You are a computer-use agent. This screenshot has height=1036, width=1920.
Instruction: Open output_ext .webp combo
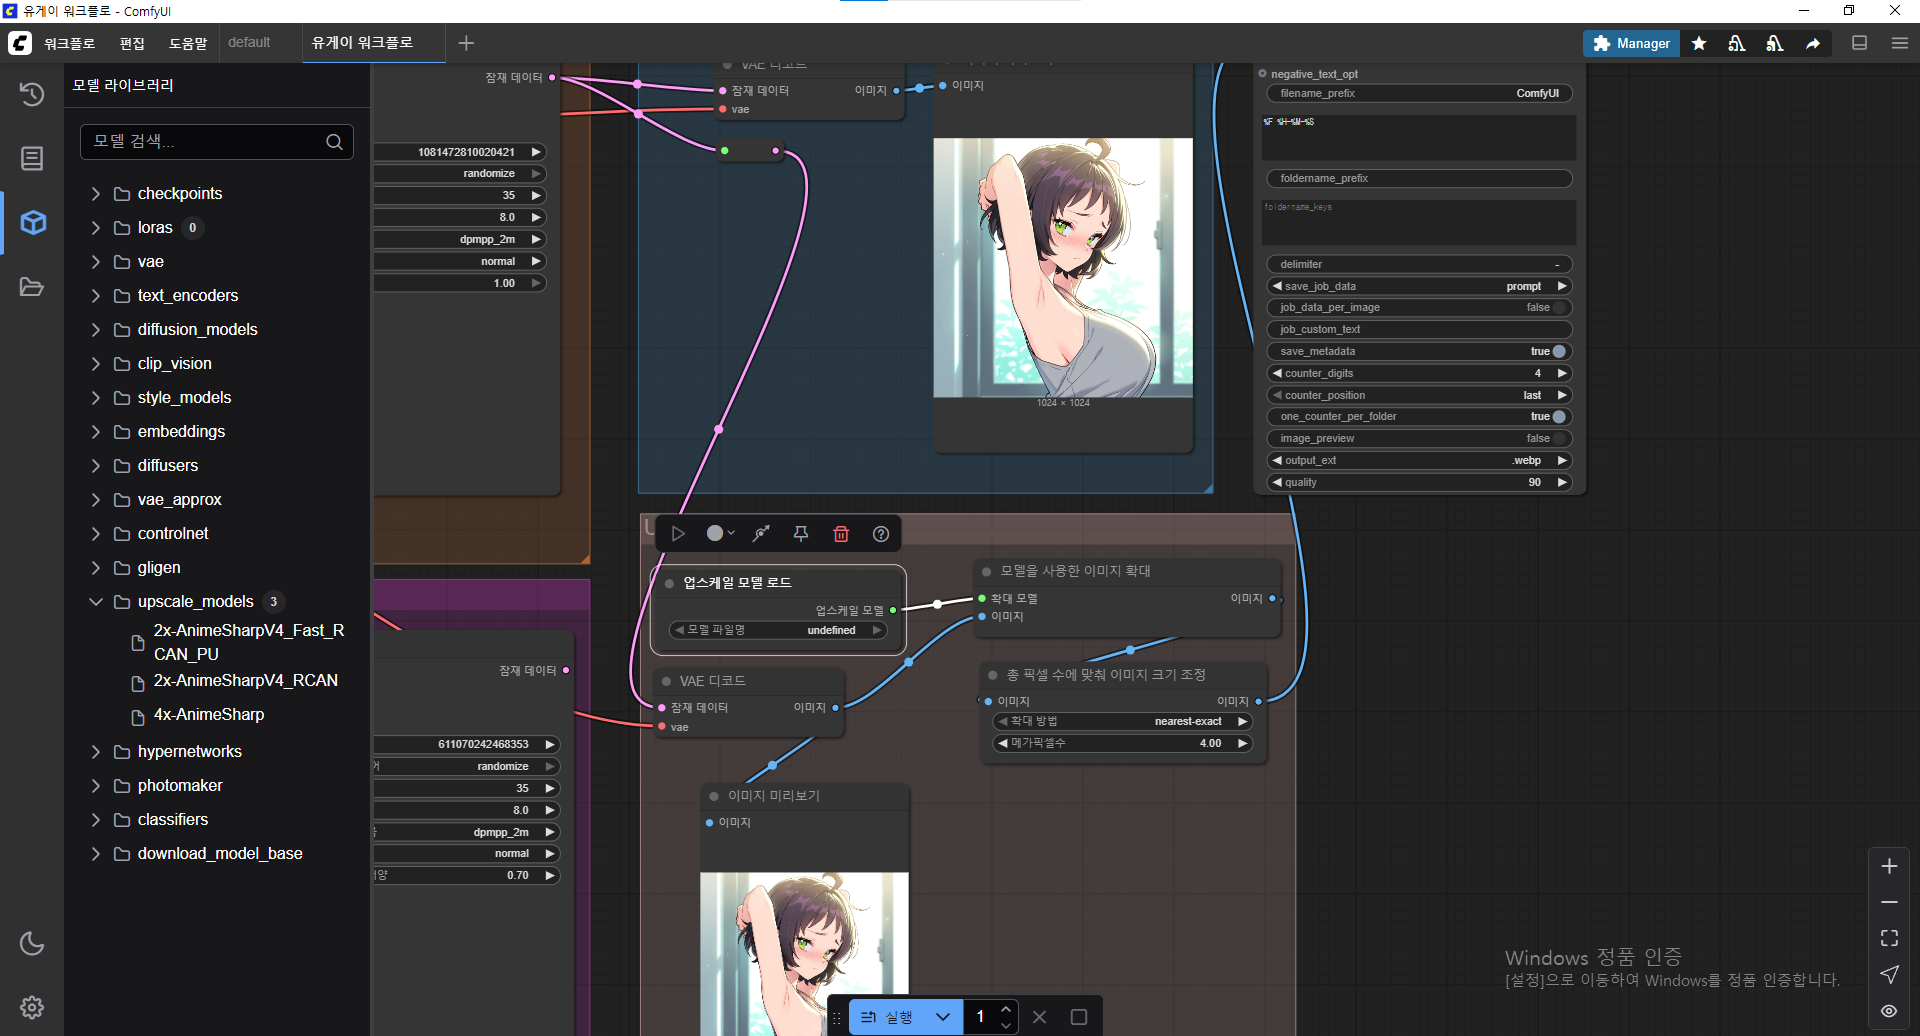pos(1419,460)
